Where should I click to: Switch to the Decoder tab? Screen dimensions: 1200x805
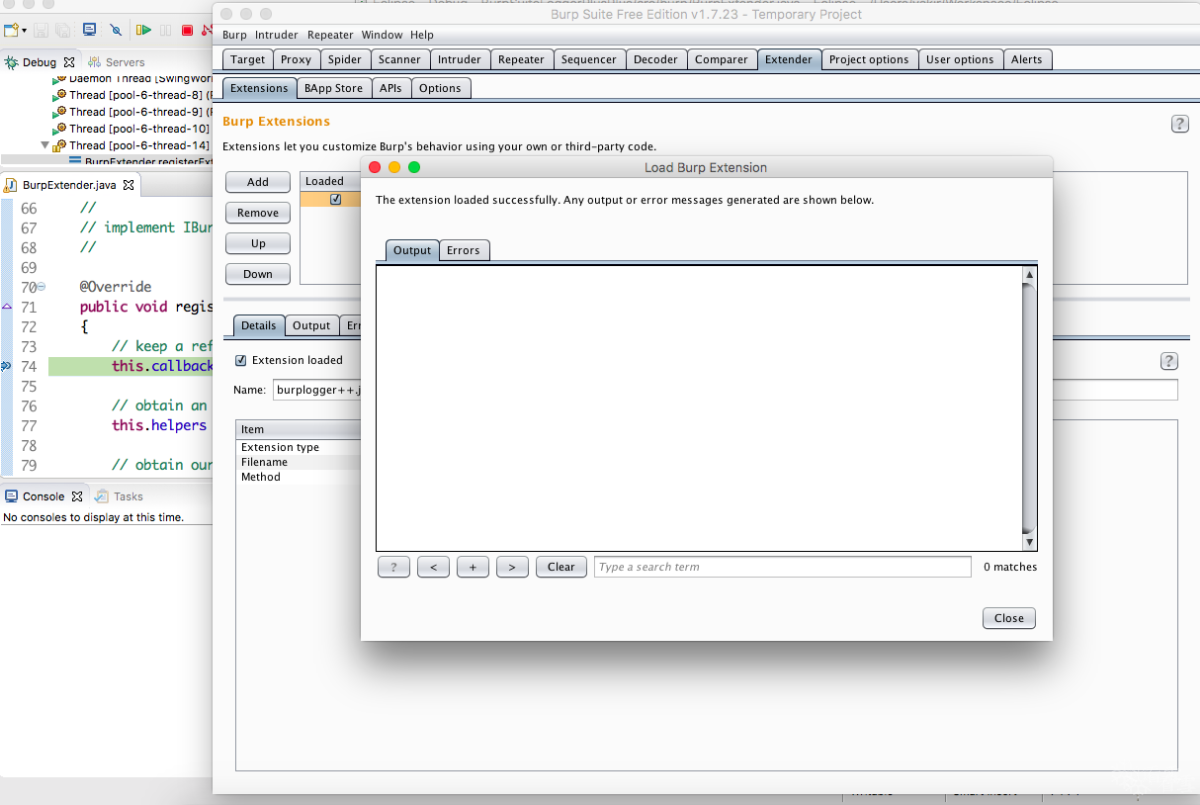656,60
